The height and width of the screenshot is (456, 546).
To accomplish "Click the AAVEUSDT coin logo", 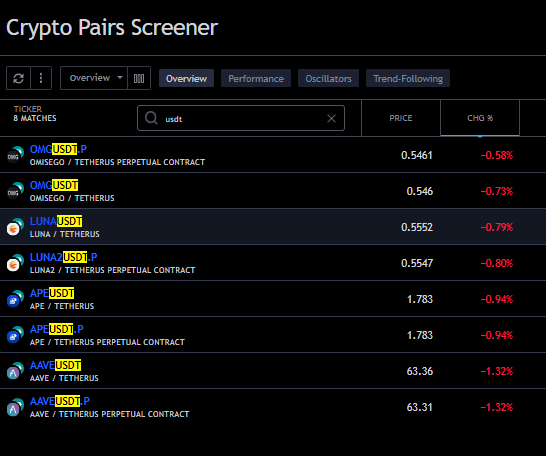I will coord(15,371).
